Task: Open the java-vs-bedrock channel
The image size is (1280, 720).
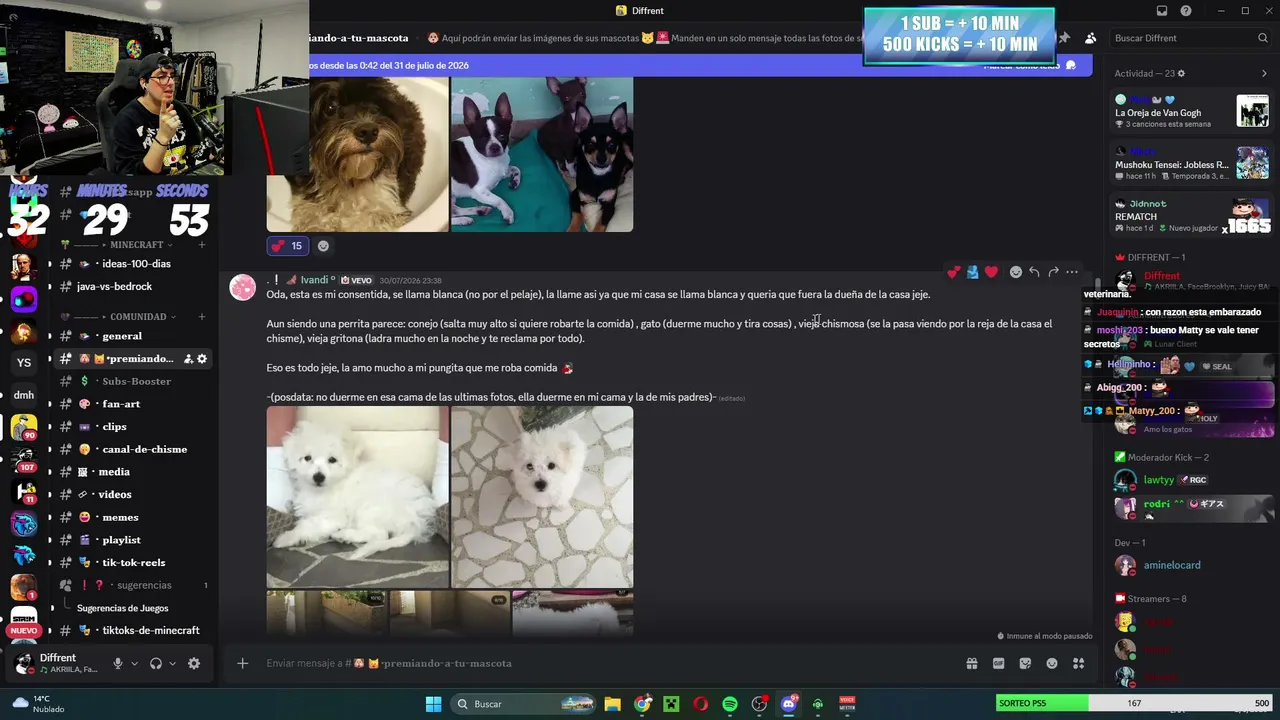Action: [x=134, y=287]
